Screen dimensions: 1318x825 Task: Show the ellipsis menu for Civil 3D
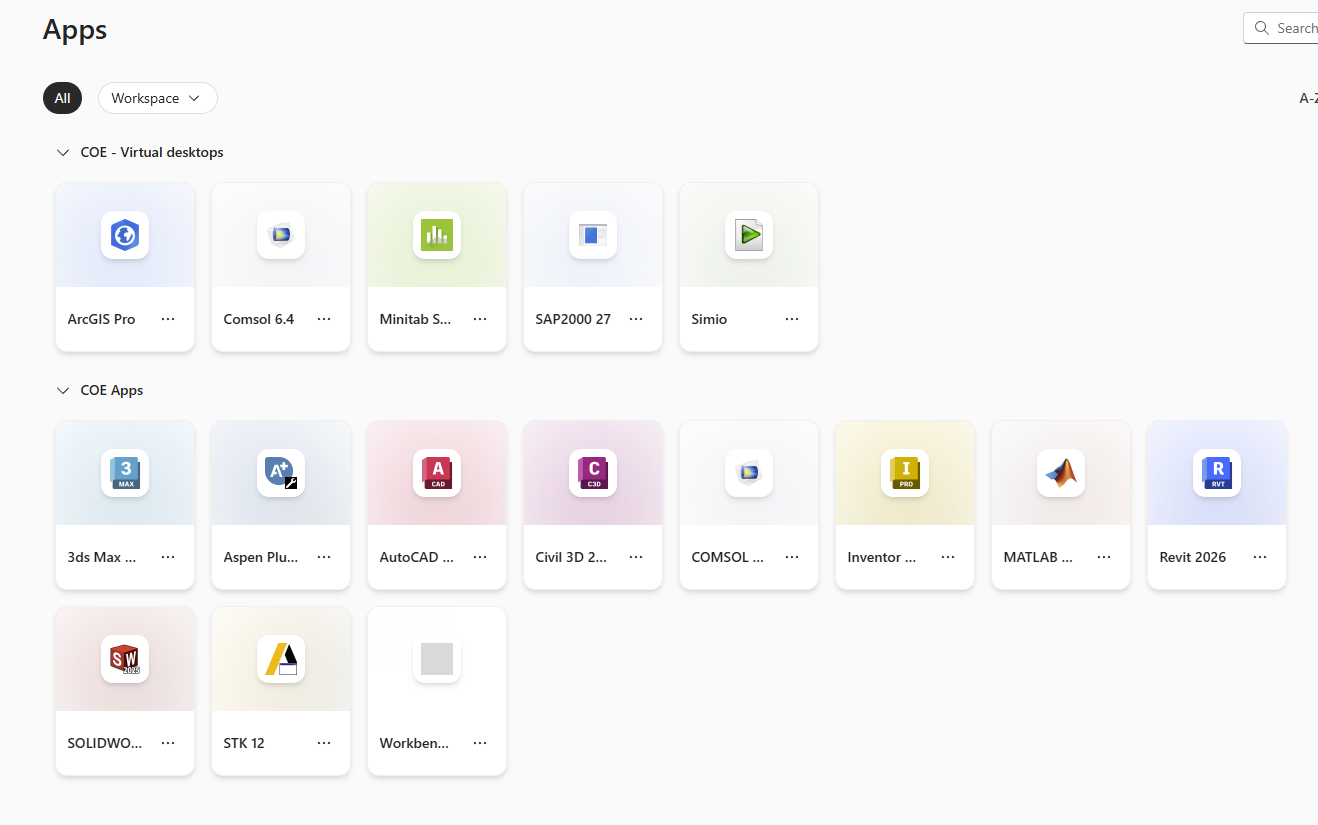click(x=636, y=557)
